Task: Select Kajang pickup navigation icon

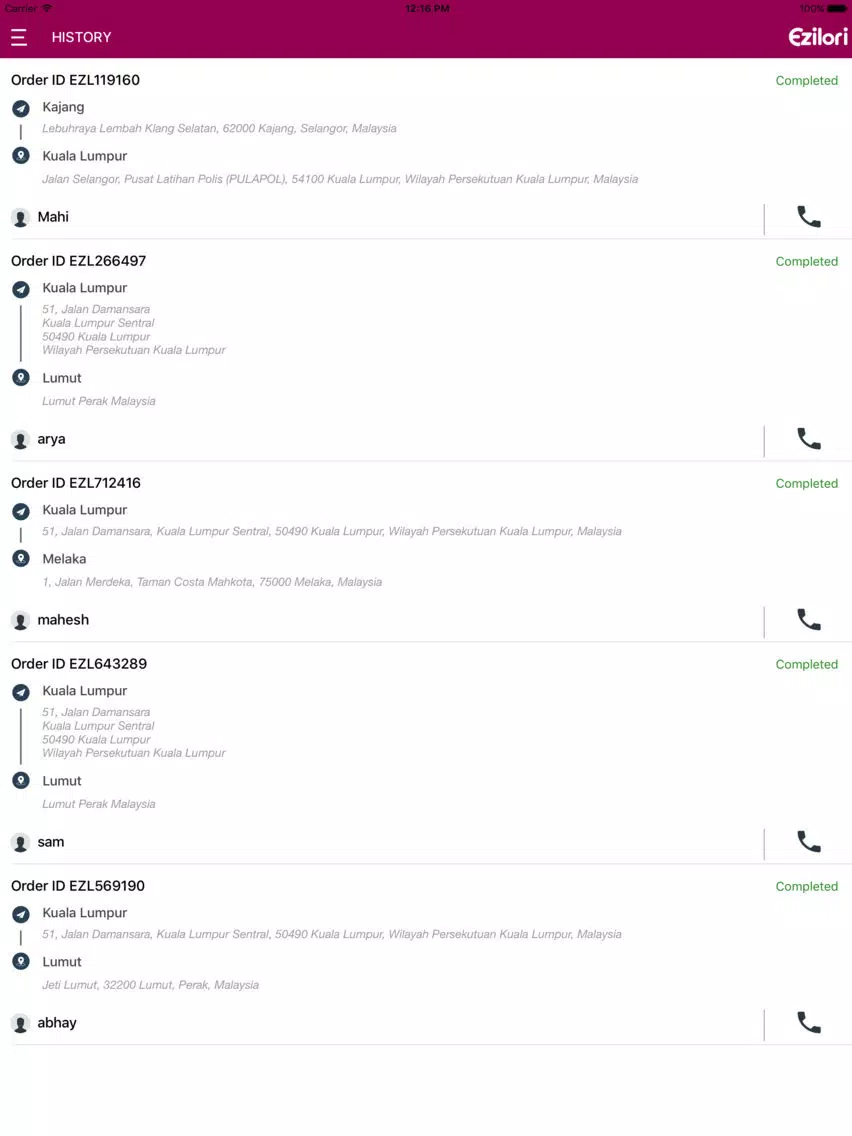Action: [x=21, y=109]
